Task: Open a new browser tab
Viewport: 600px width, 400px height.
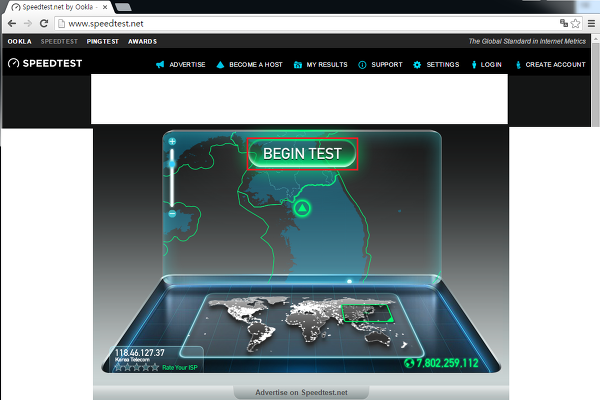Action: (x=123, y=7)
